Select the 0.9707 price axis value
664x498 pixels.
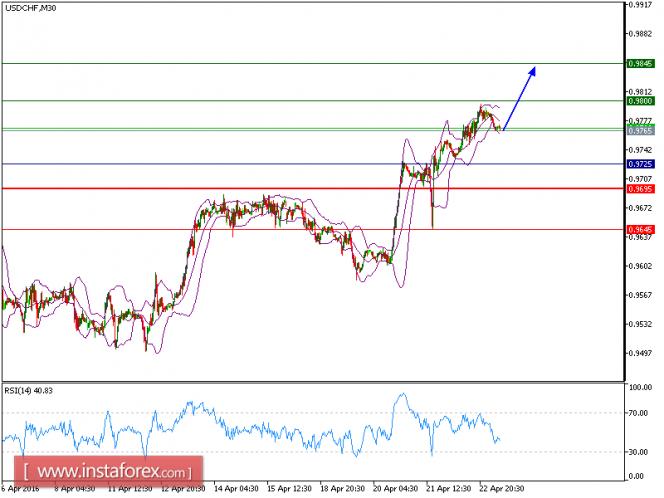click(640, 179)
